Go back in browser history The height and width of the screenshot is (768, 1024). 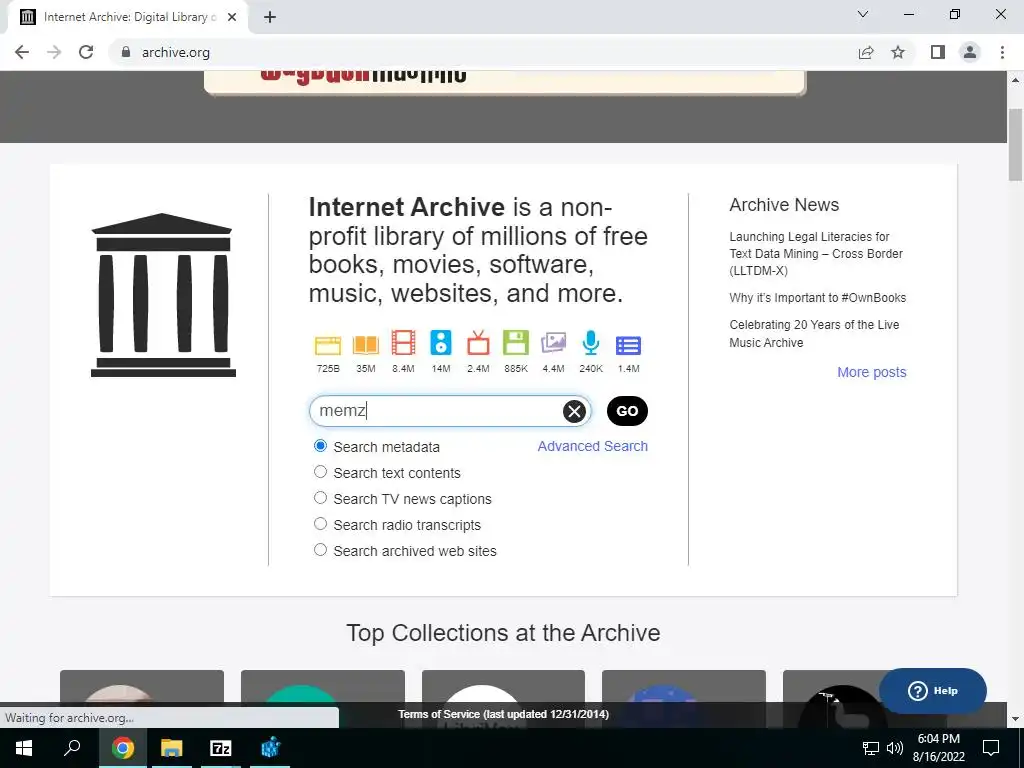click(x=22, y=52)
